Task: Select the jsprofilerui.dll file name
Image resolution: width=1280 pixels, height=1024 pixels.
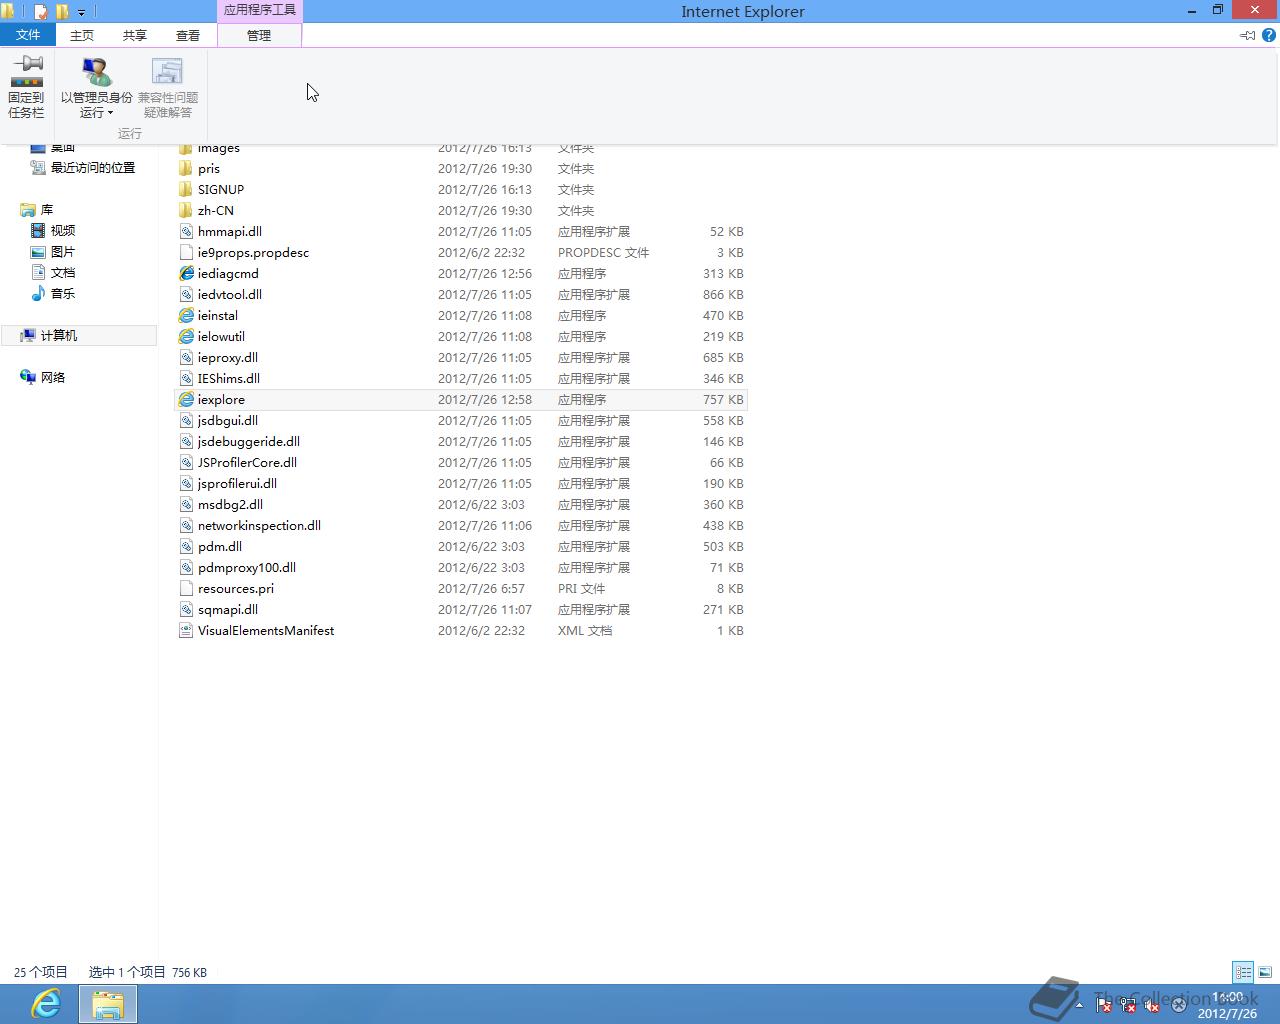Action: click(x=237, y=483)
